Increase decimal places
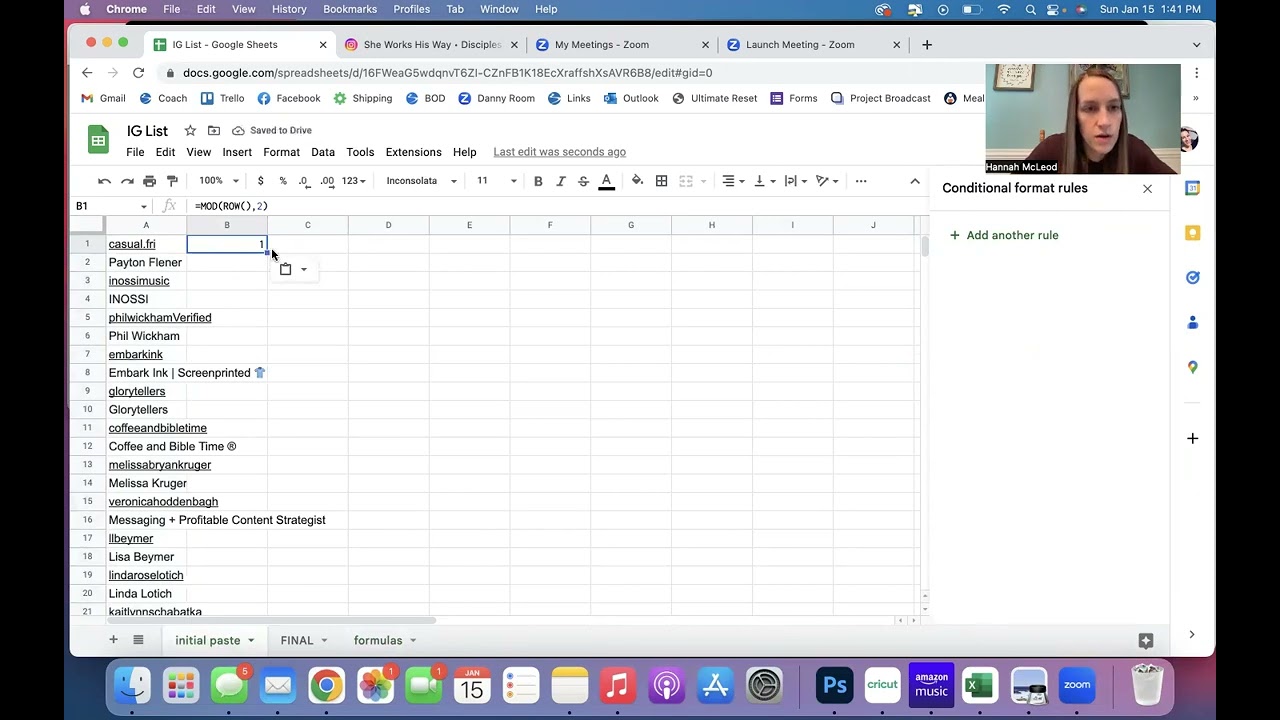This screenshot has height=720, width=1280. point(327,181)
